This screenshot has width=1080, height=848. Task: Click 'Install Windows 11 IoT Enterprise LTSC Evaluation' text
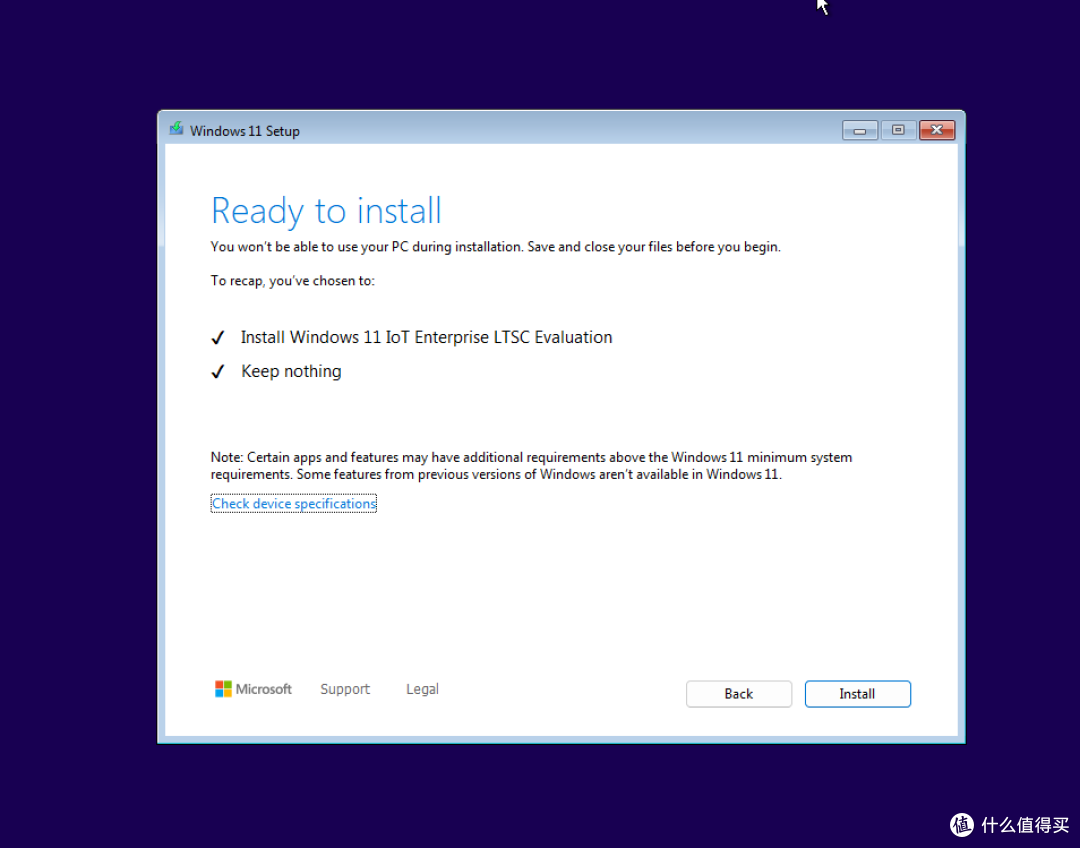pyautogui.click(x=426, y=338)
